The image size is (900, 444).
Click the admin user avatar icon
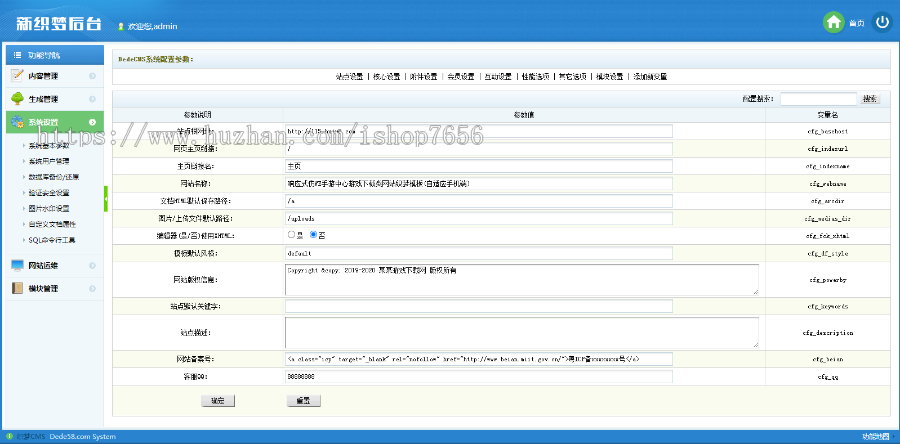(121, 26)
